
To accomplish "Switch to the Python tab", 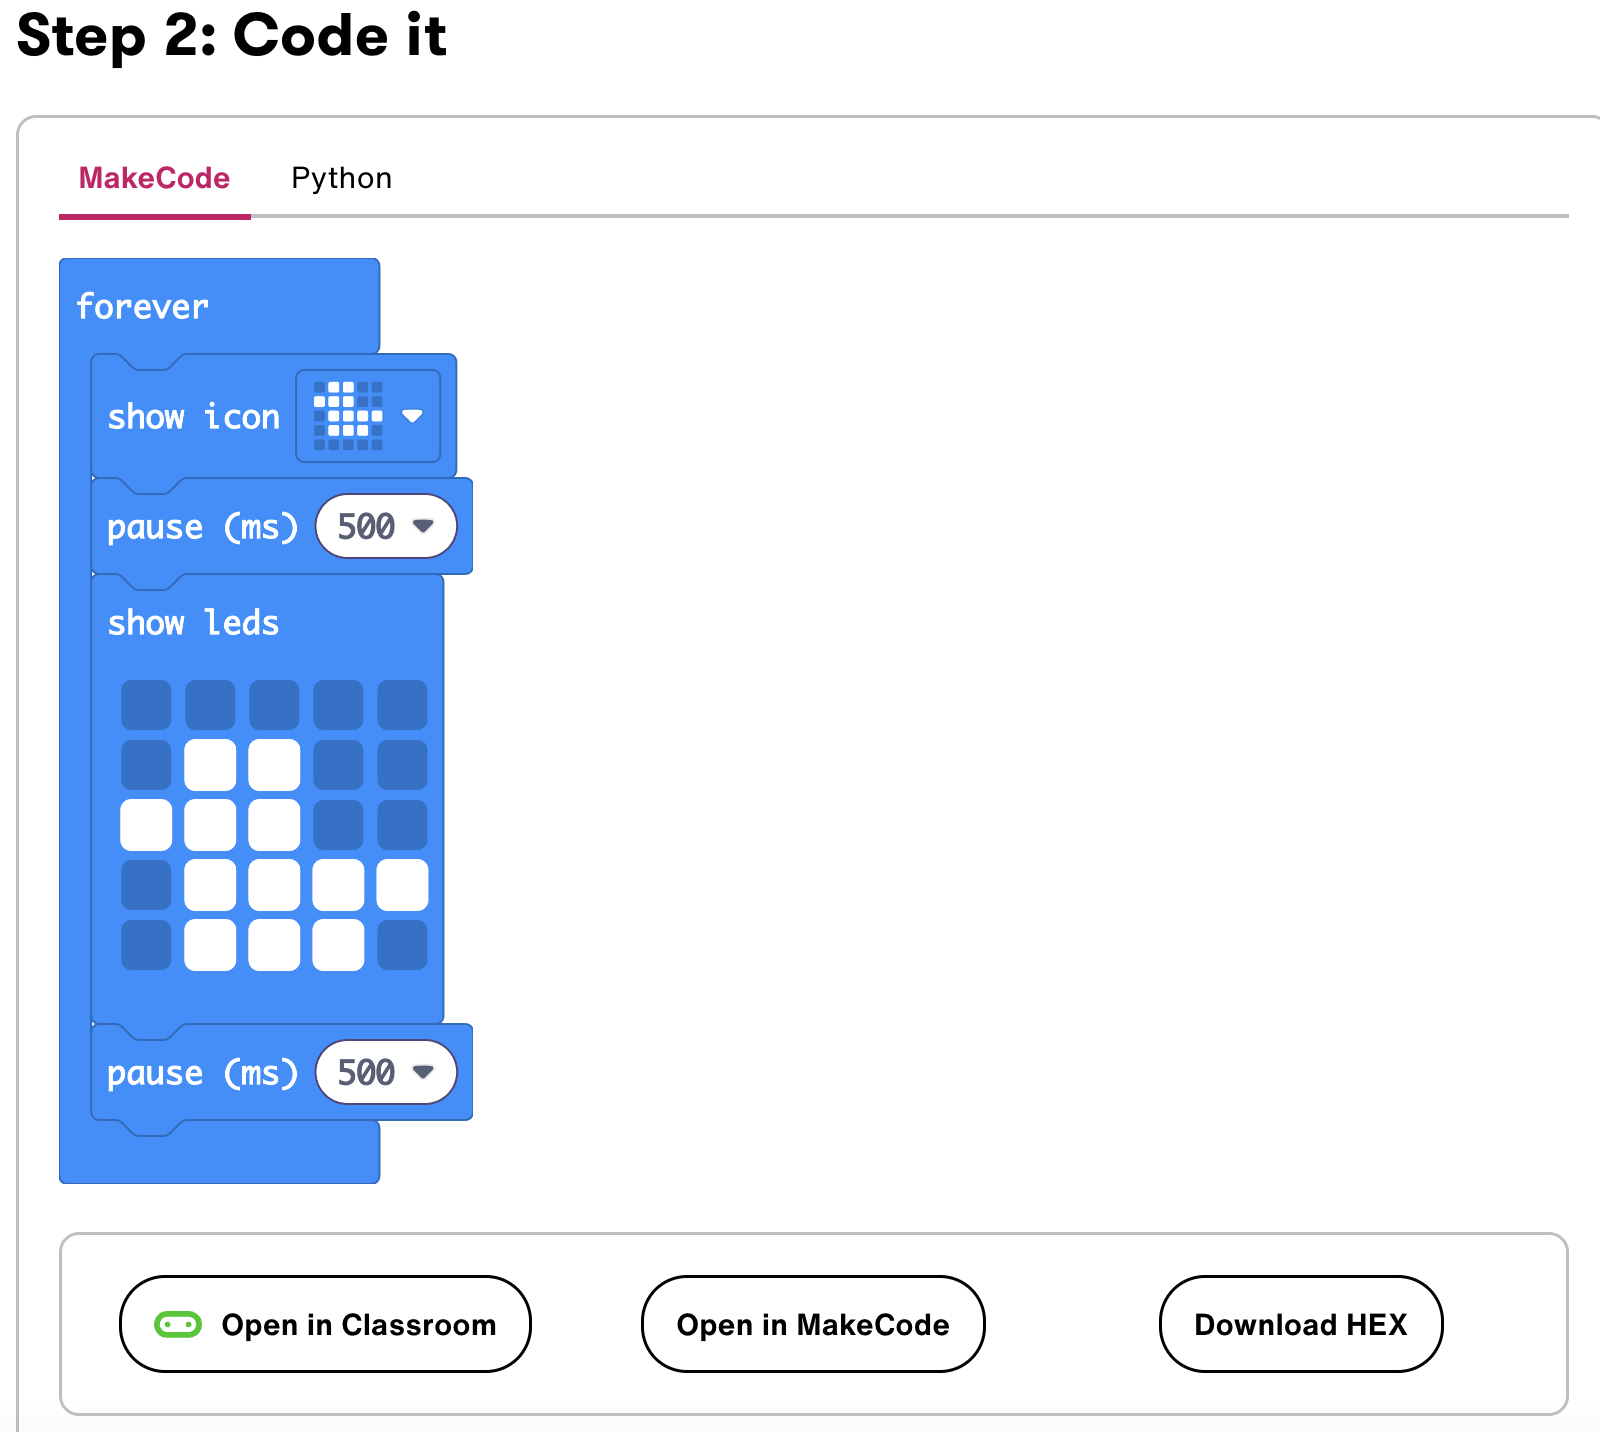I will [x=341, y=178].
